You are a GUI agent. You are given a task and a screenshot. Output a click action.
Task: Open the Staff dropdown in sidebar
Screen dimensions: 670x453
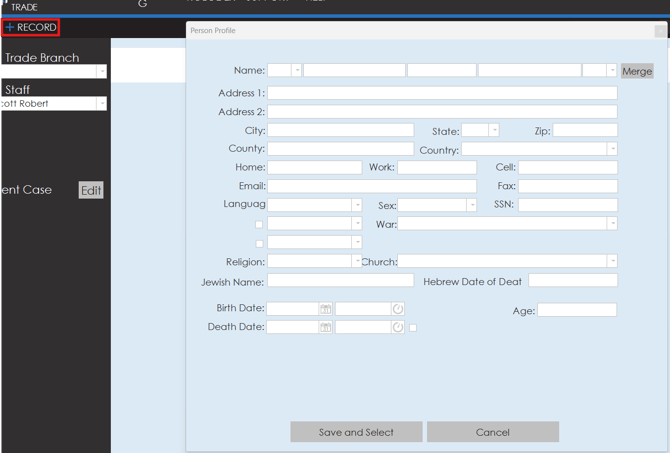click(101, 103)
